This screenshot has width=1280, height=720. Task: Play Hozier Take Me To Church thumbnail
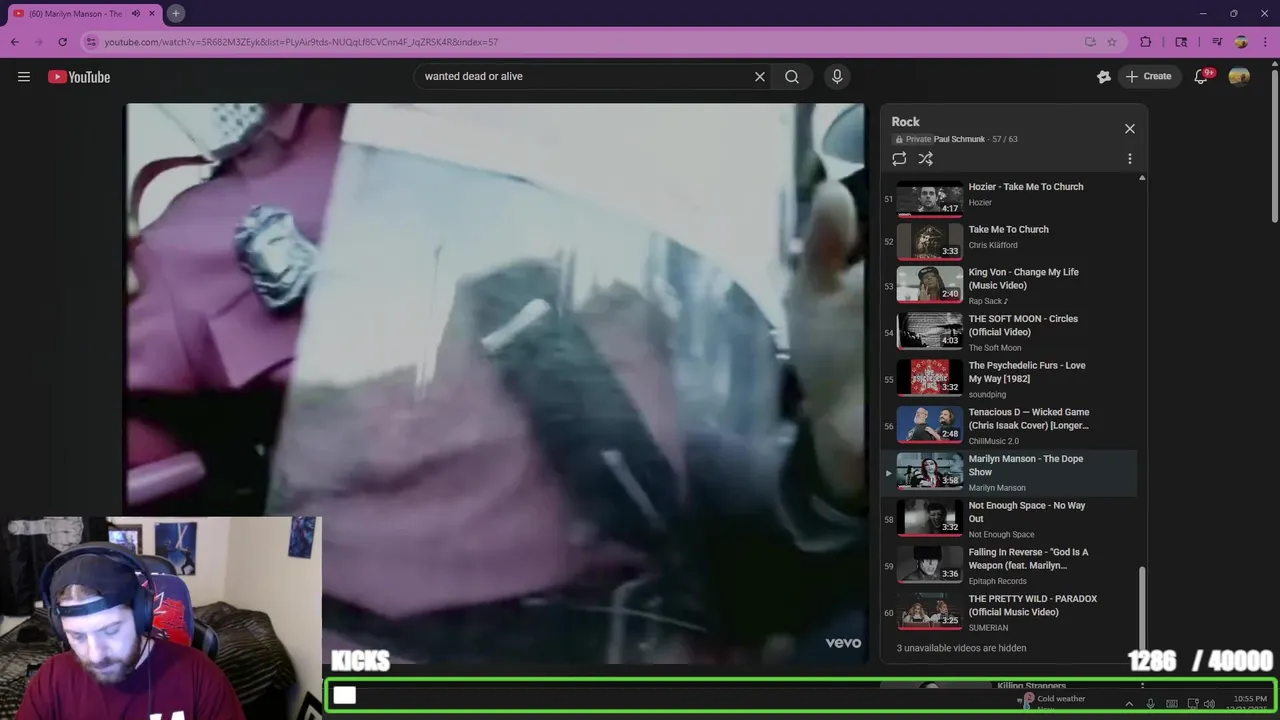point(929,198)
